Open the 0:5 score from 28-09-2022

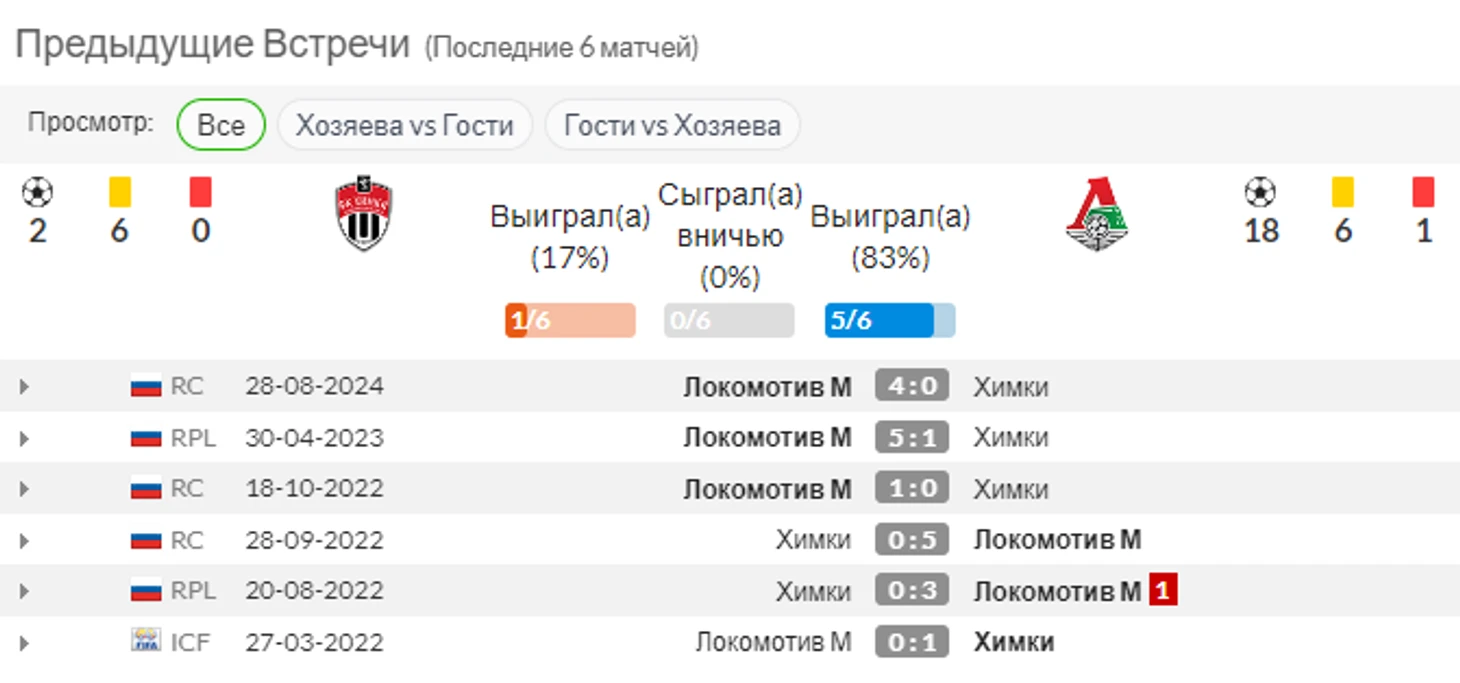(x=911, y=540)
